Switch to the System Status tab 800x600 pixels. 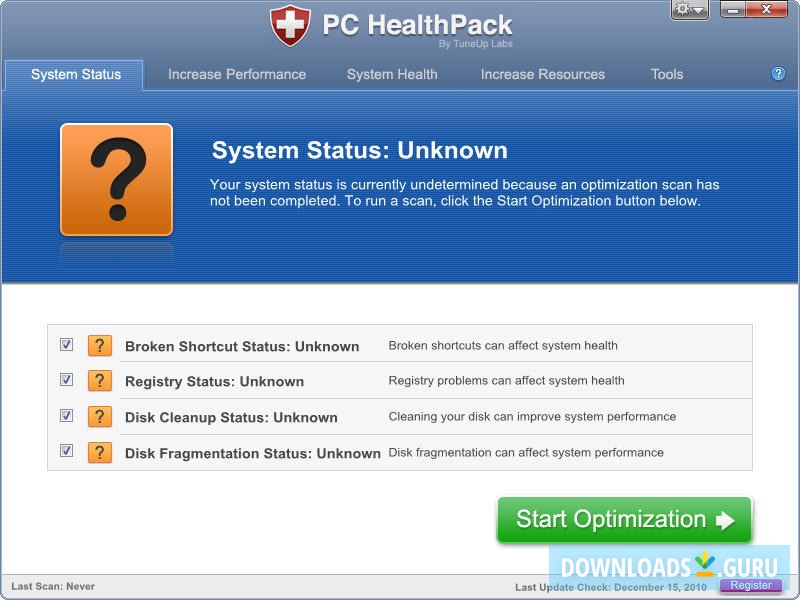click(x=74, y=74)
